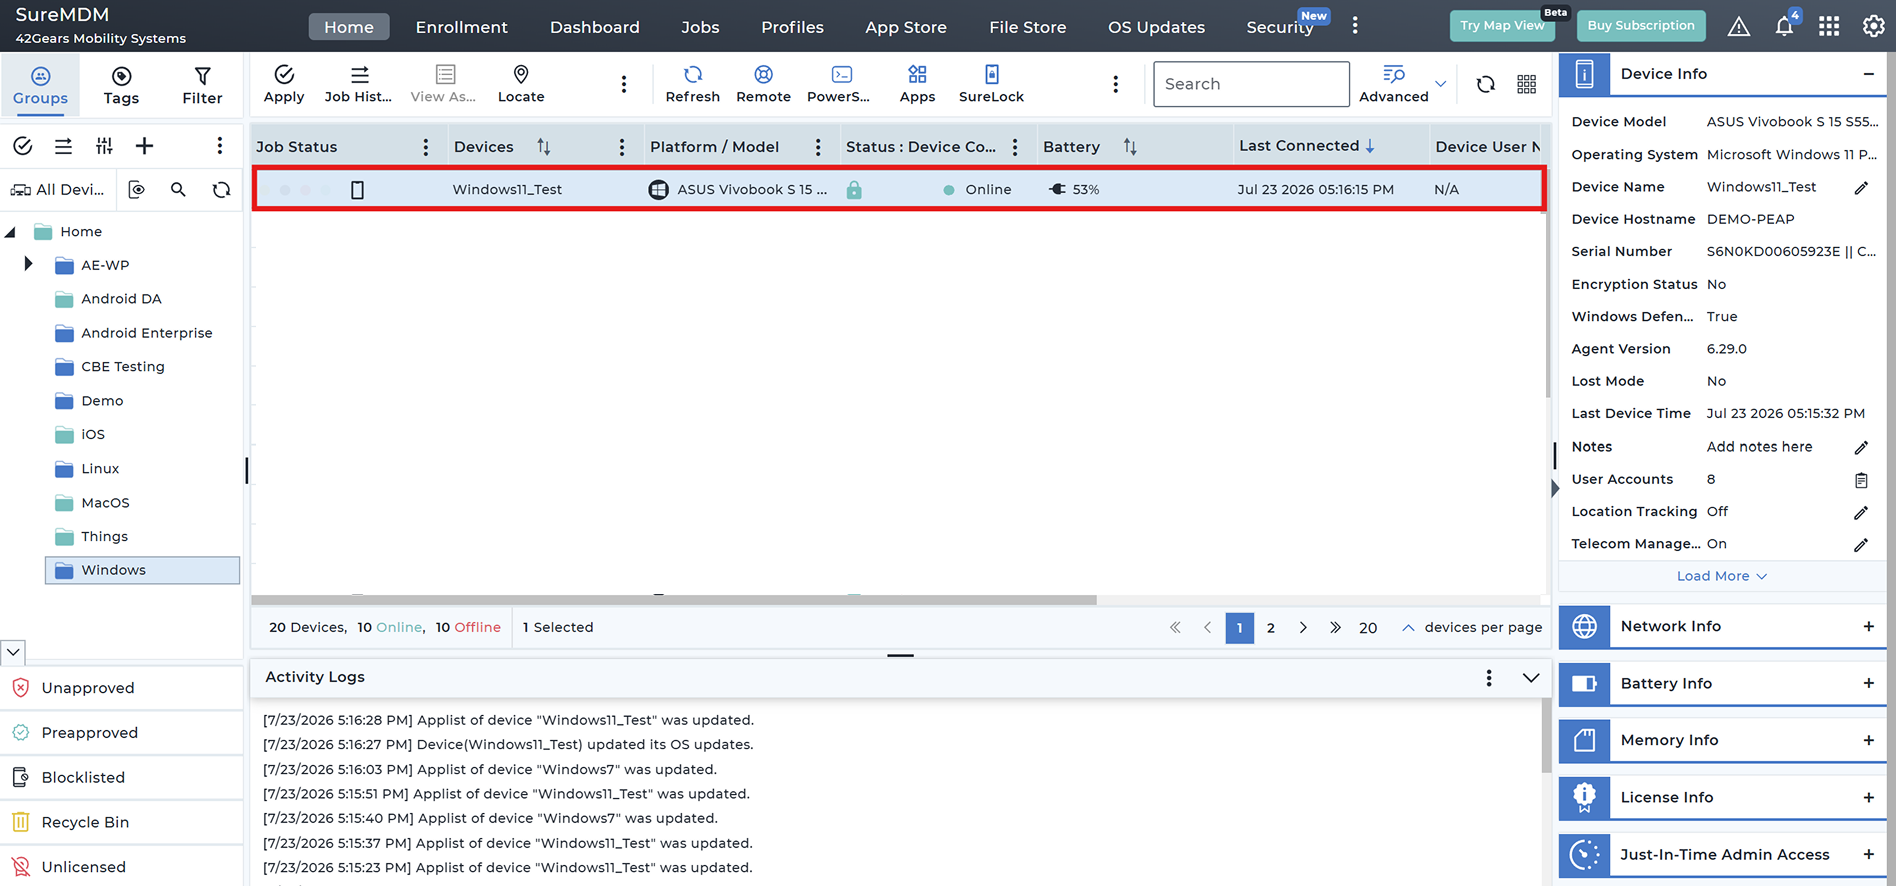This screenshot has height=886, width=1896.
Task: Open devices per page dropdown
Action: coord(1407,627)
